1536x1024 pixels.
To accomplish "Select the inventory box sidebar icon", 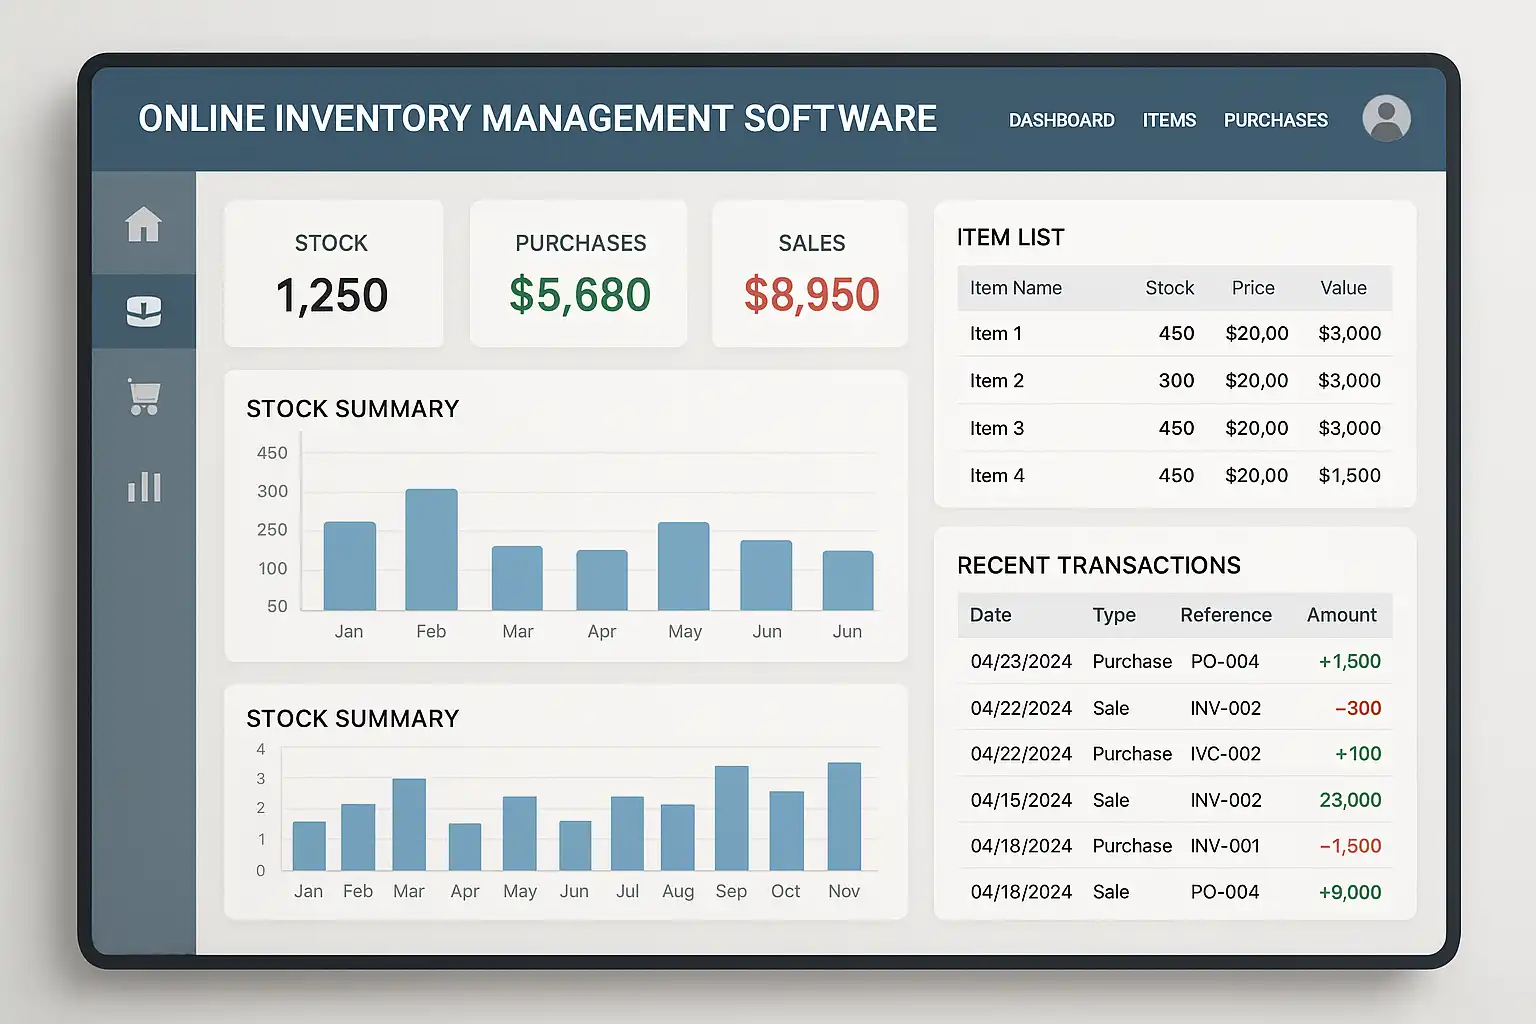I will coord(144,312).
